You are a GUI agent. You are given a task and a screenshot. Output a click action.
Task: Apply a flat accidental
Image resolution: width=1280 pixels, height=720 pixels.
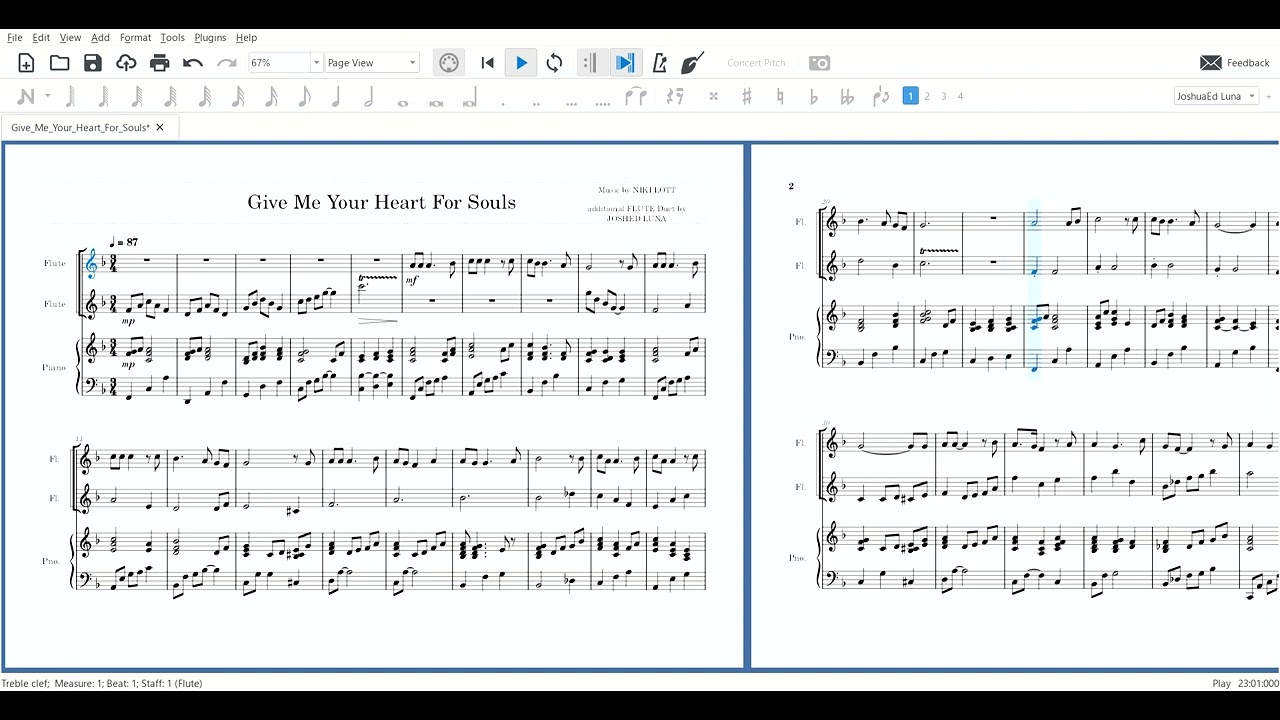[813, 97]
